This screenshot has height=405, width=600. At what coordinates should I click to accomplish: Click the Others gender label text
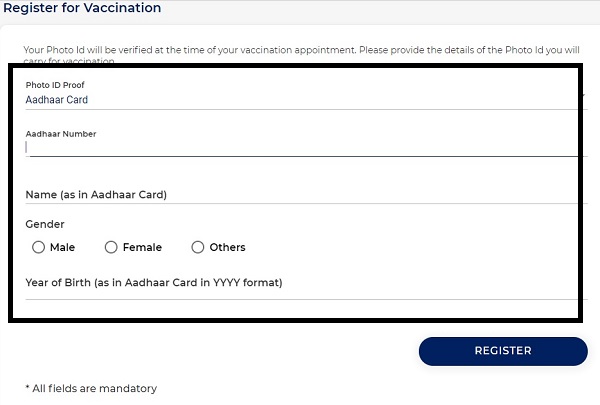point(227,247)
